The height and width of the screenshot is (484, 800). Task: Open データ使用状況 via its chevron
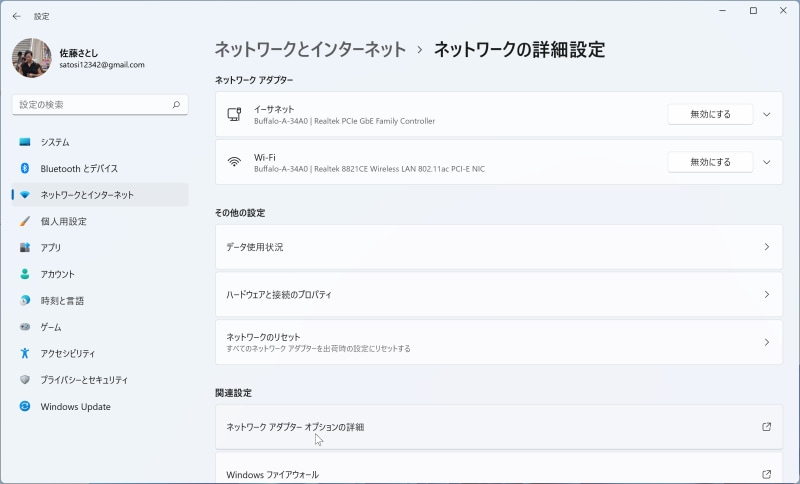766,247
